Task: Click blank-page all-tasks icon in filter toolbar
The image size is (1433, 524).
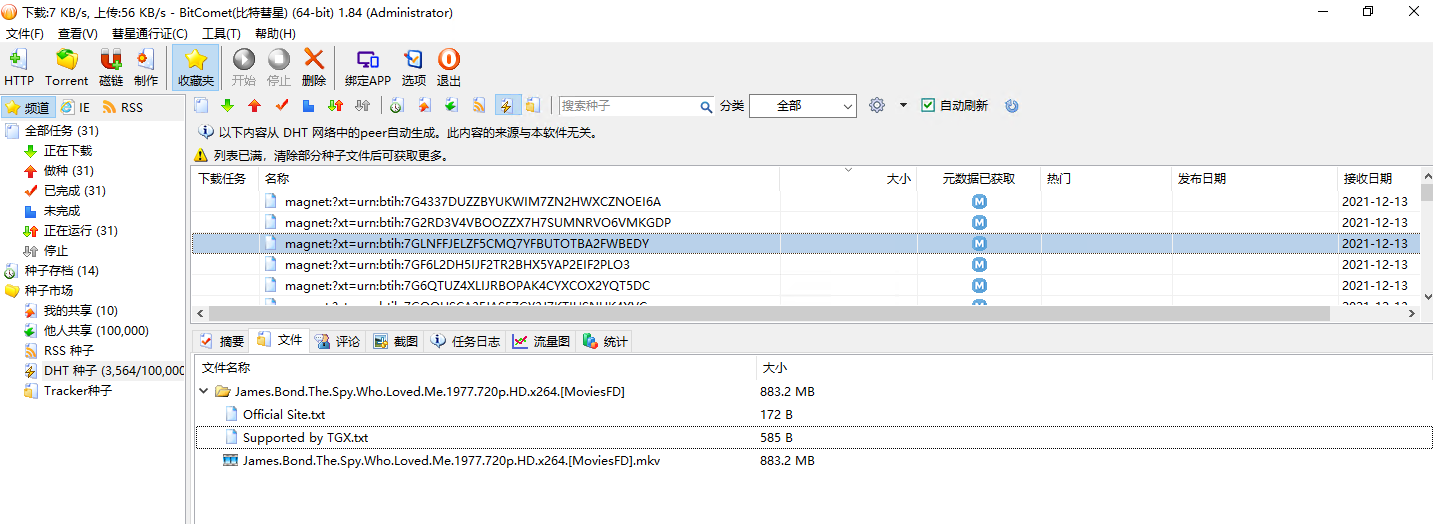Action: [201, 105]
